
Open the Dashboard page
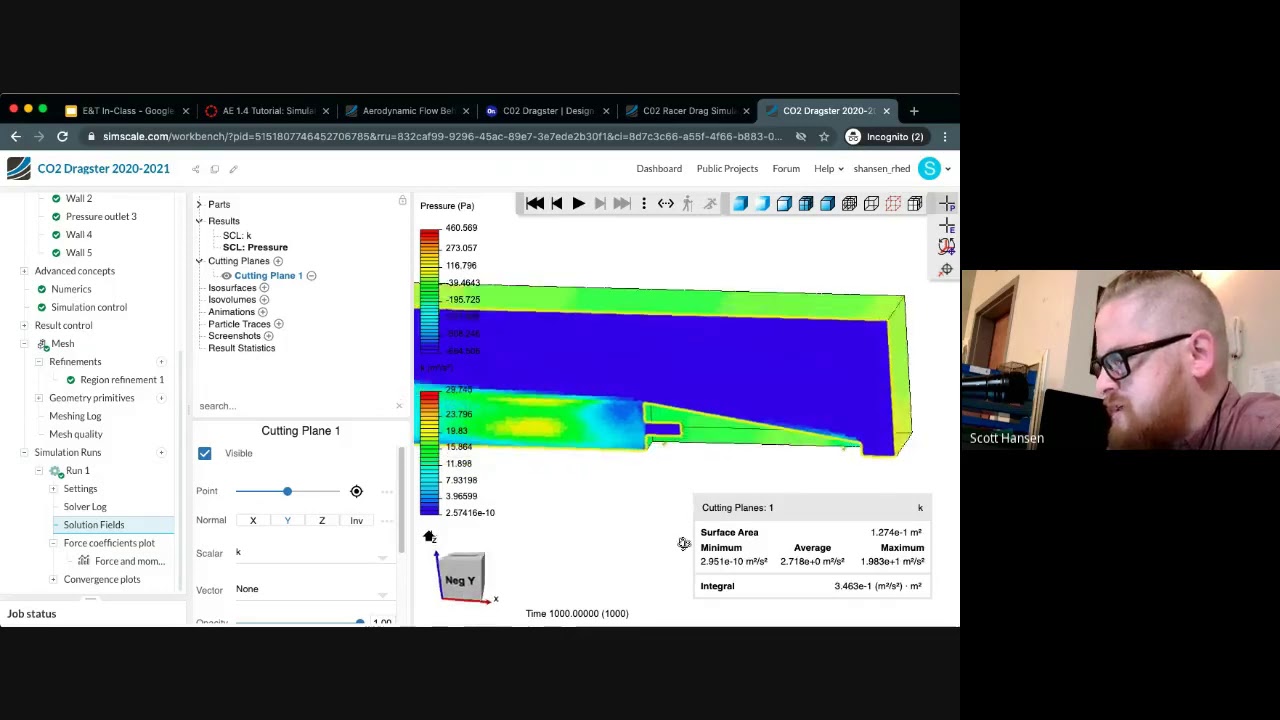pyautogui.click(x=659, y=169)
